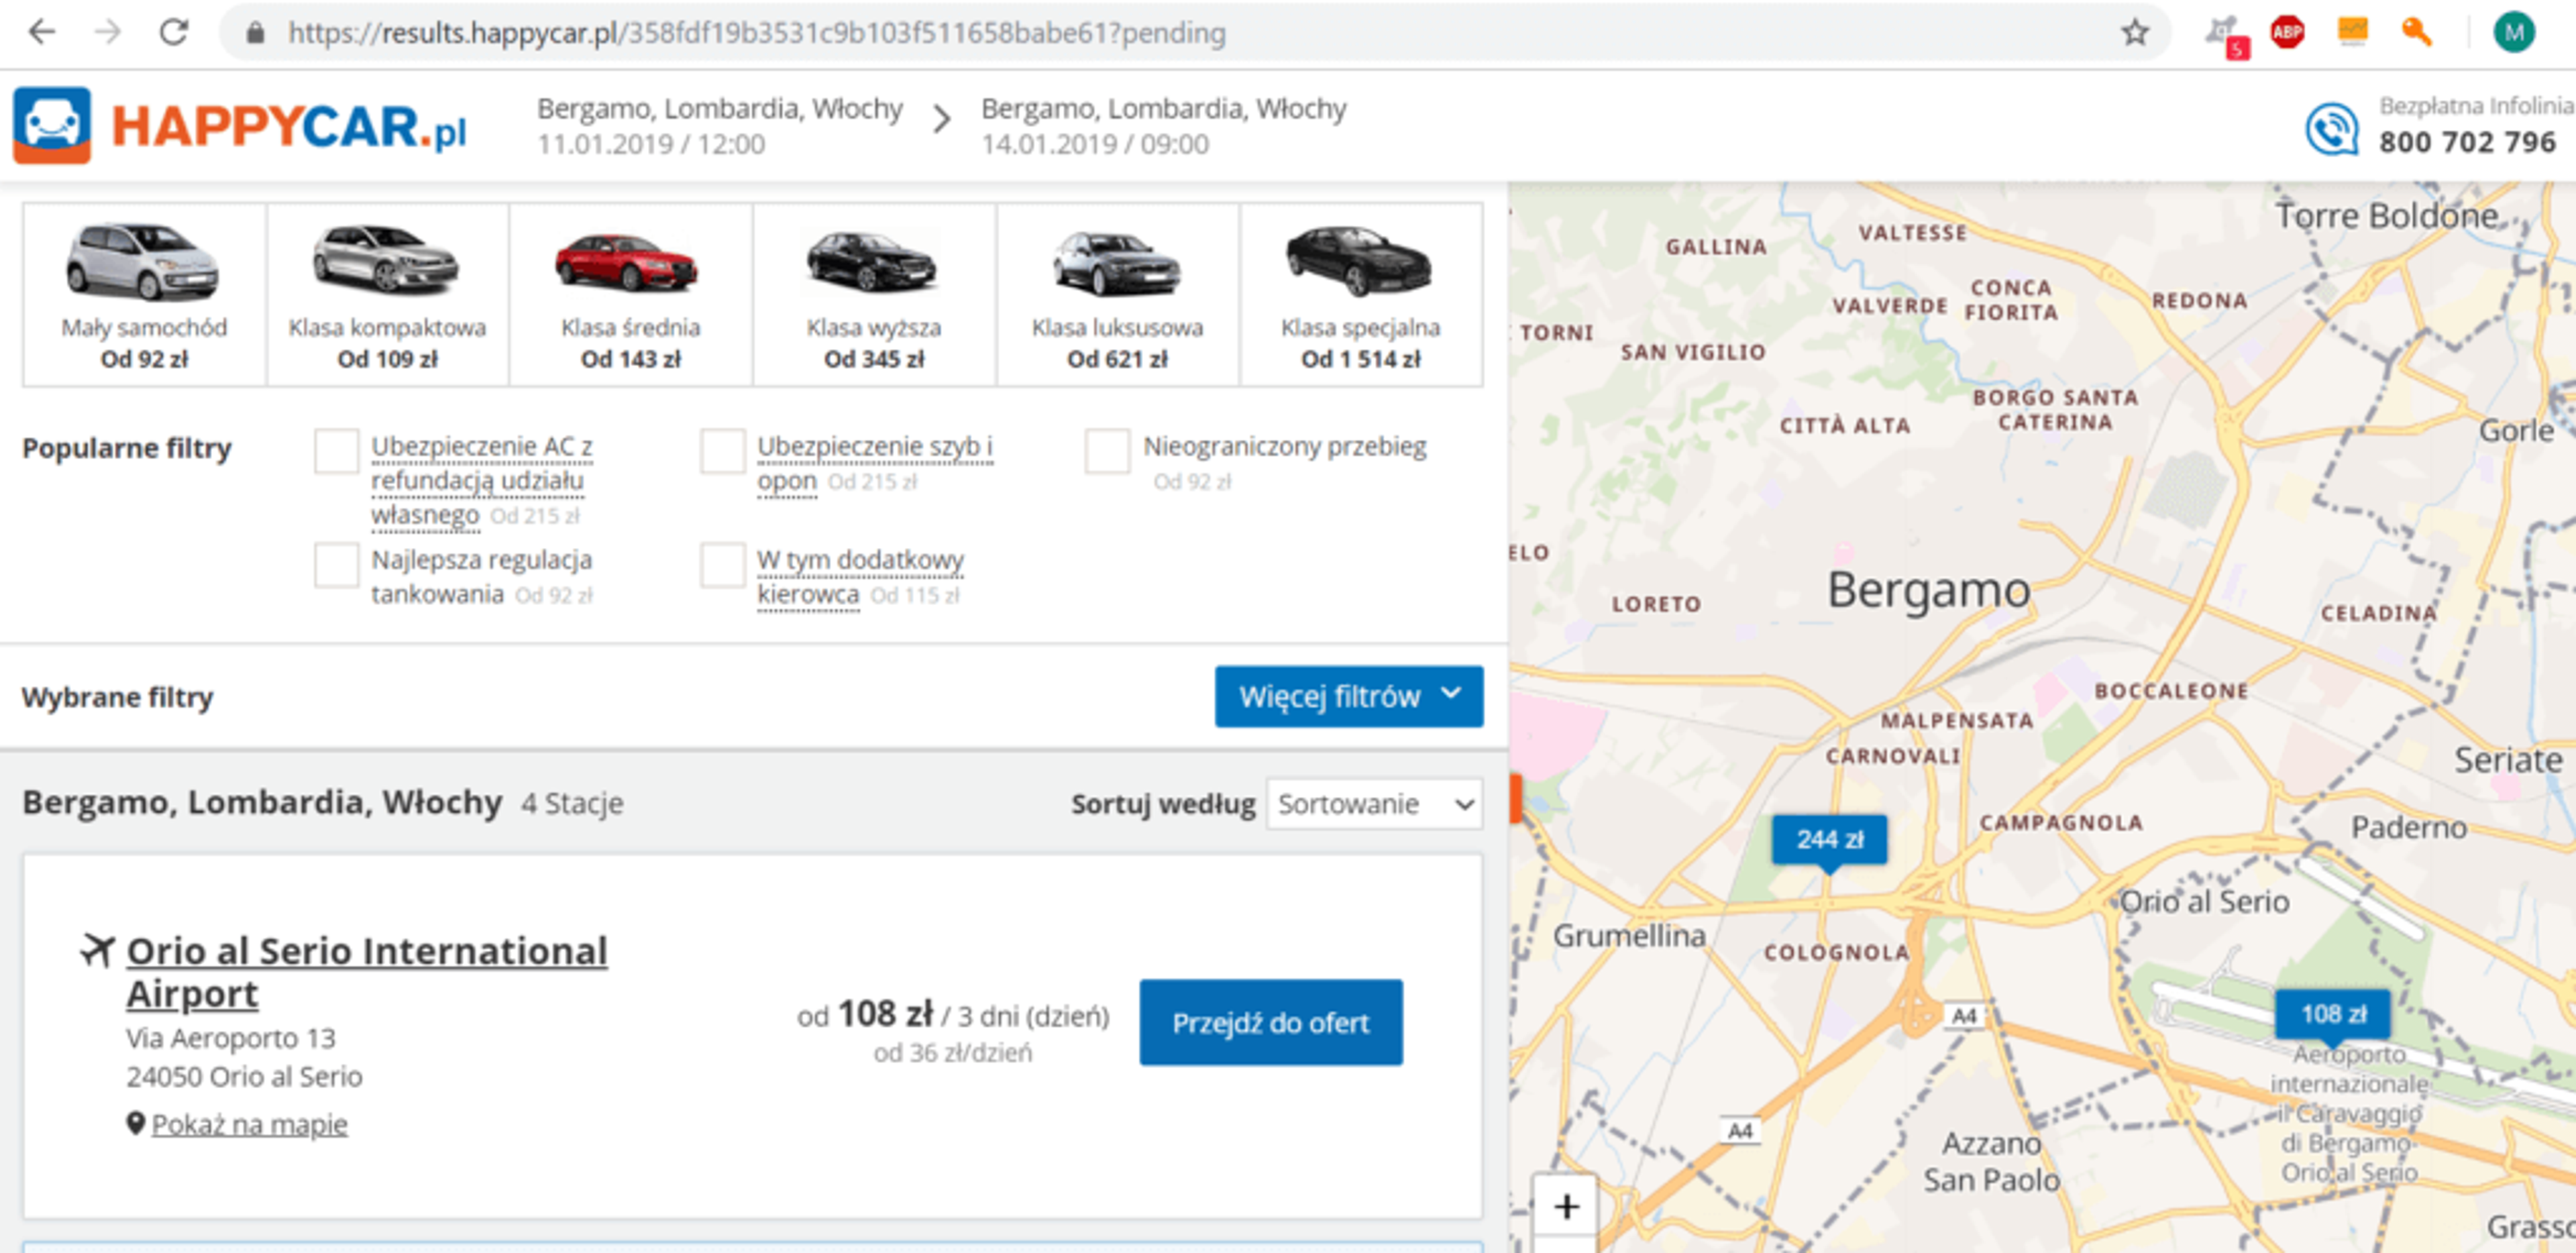The width and height of the screenshot is (2576, 1253).
Task: Click the HappyCar logo icon
Action: click(52, 125)
